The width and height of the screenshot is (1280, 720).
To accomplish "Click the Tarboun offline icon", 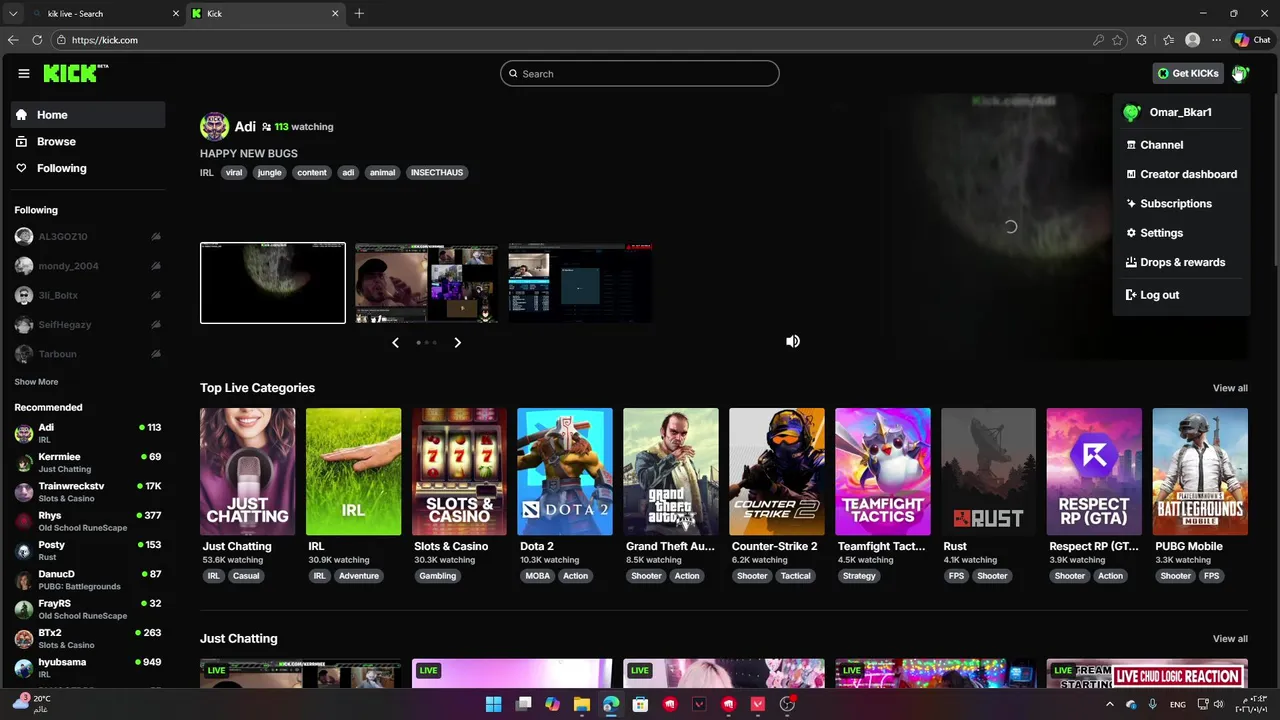I will point(156,354).
